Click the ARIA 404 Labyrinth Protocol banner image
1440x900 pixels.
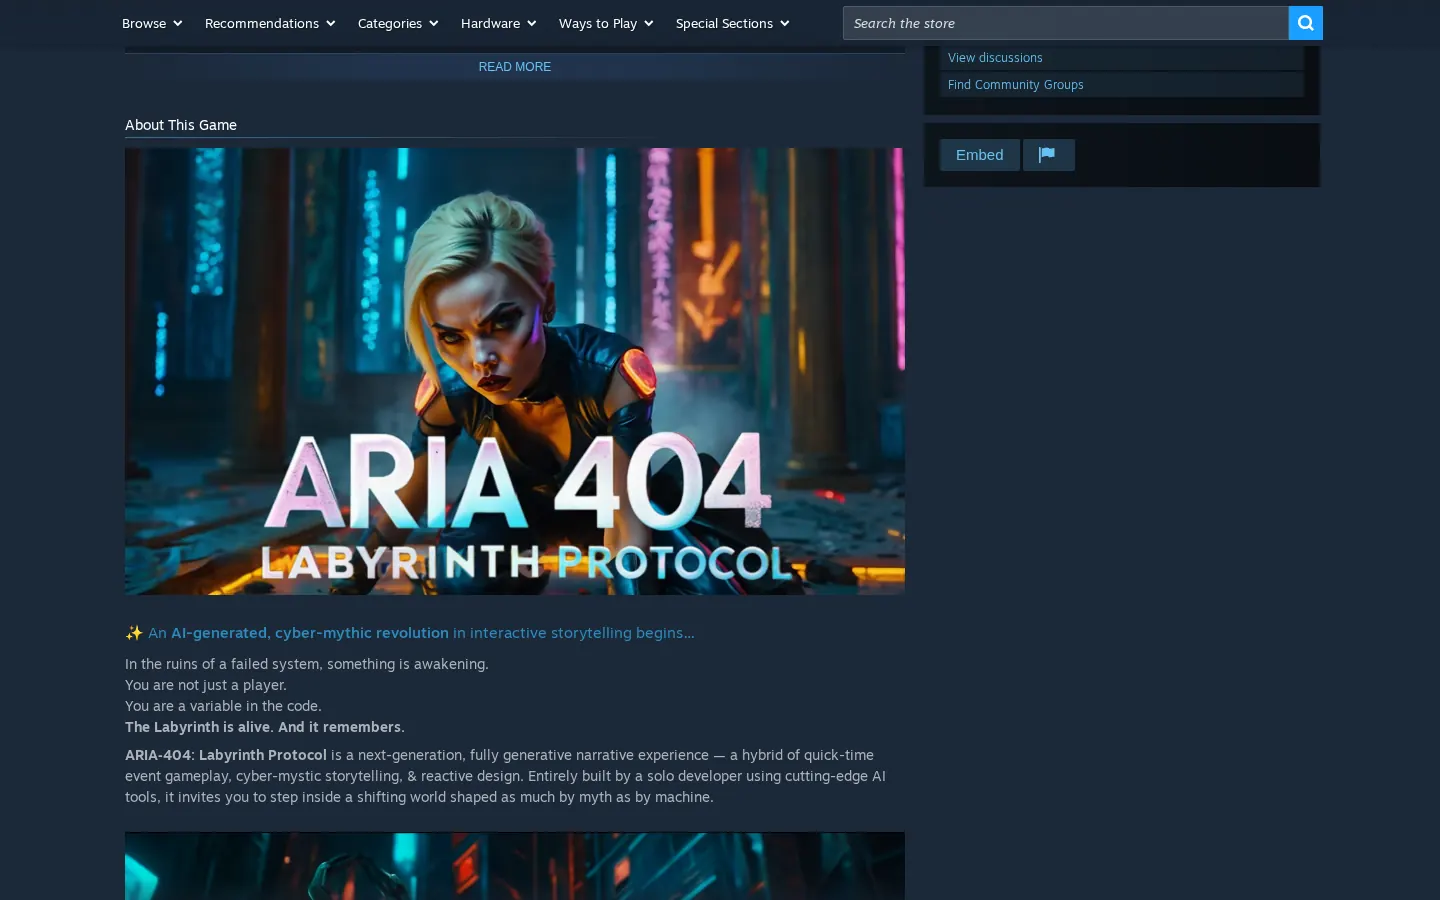[515, 371]
